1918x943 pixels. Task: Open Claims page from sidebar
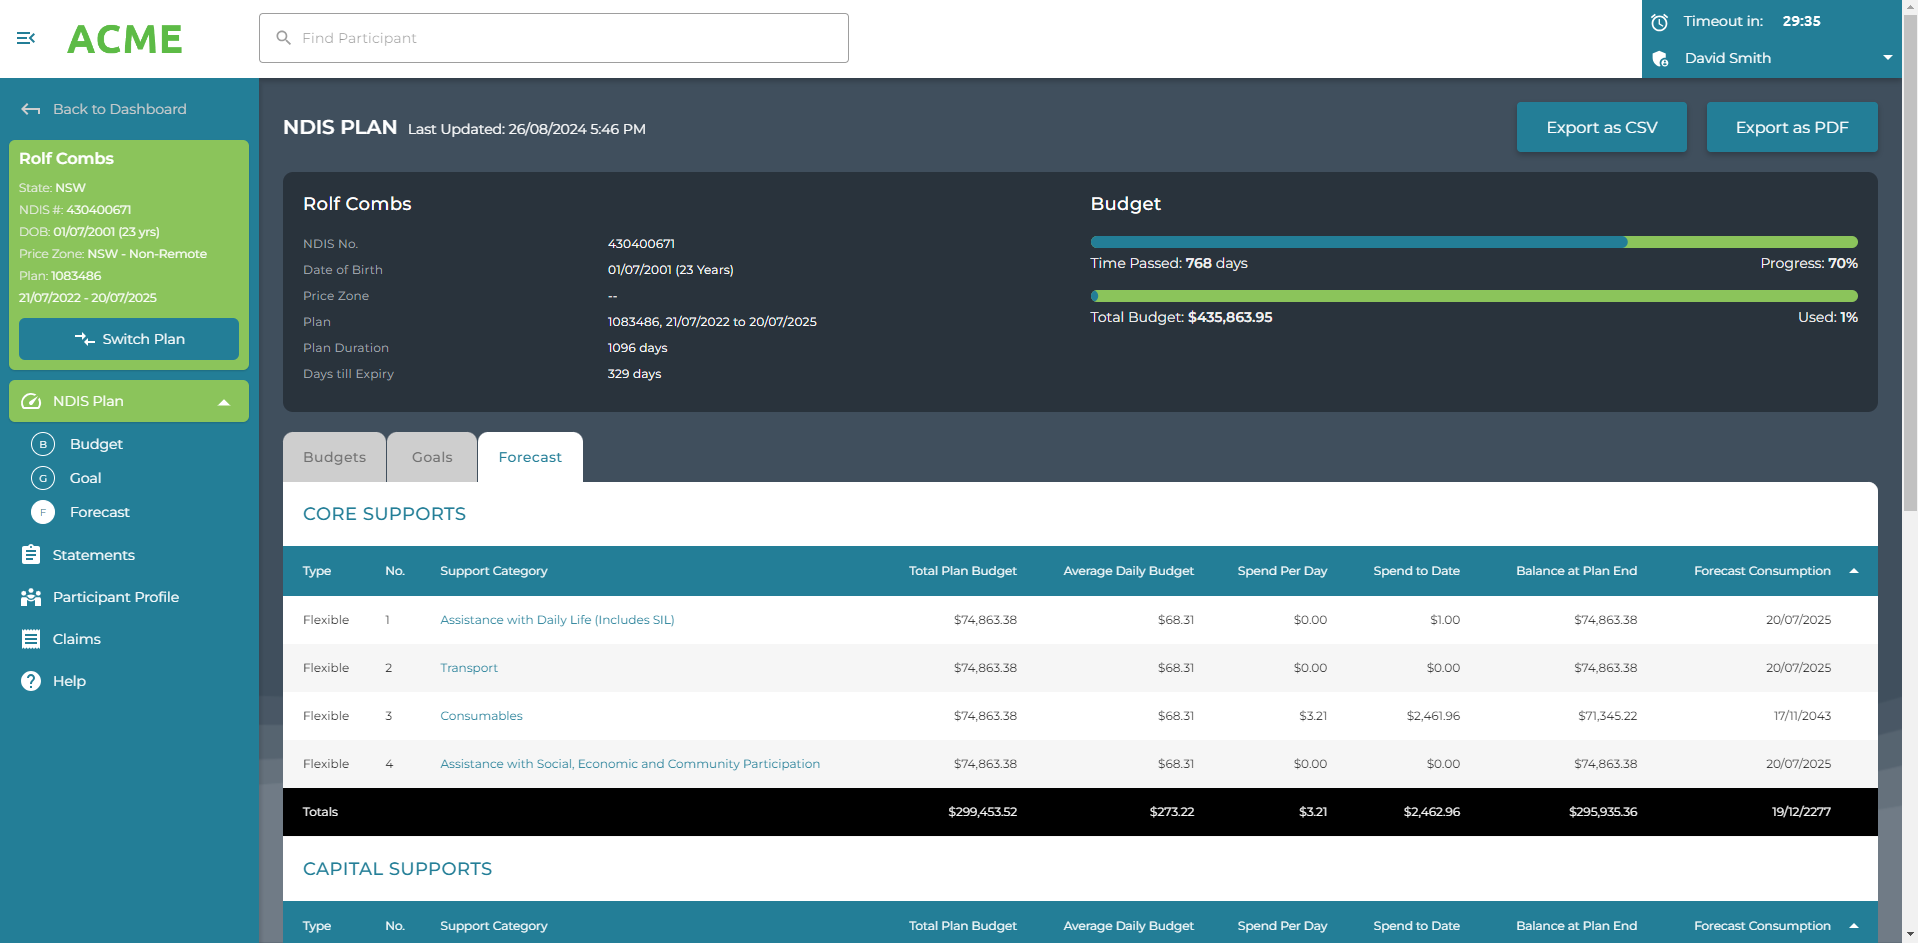pyautogui.click(x=77, y=639)
